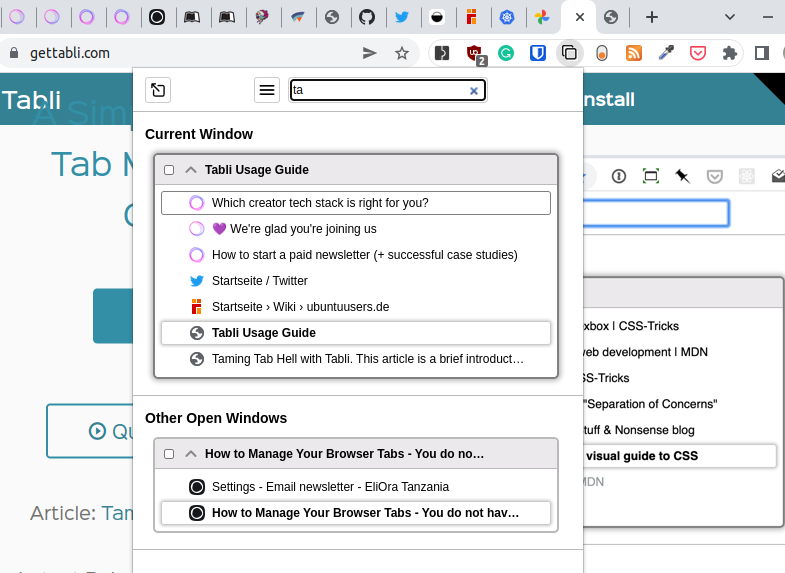Open the Pocket extension icon
Image resolution: width=785 pixels, height=573 pixels.
(698, 53)
